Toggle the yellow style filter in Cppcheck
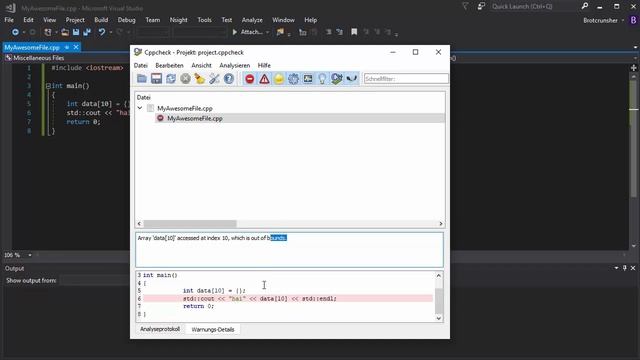 [x=279, y=79]
